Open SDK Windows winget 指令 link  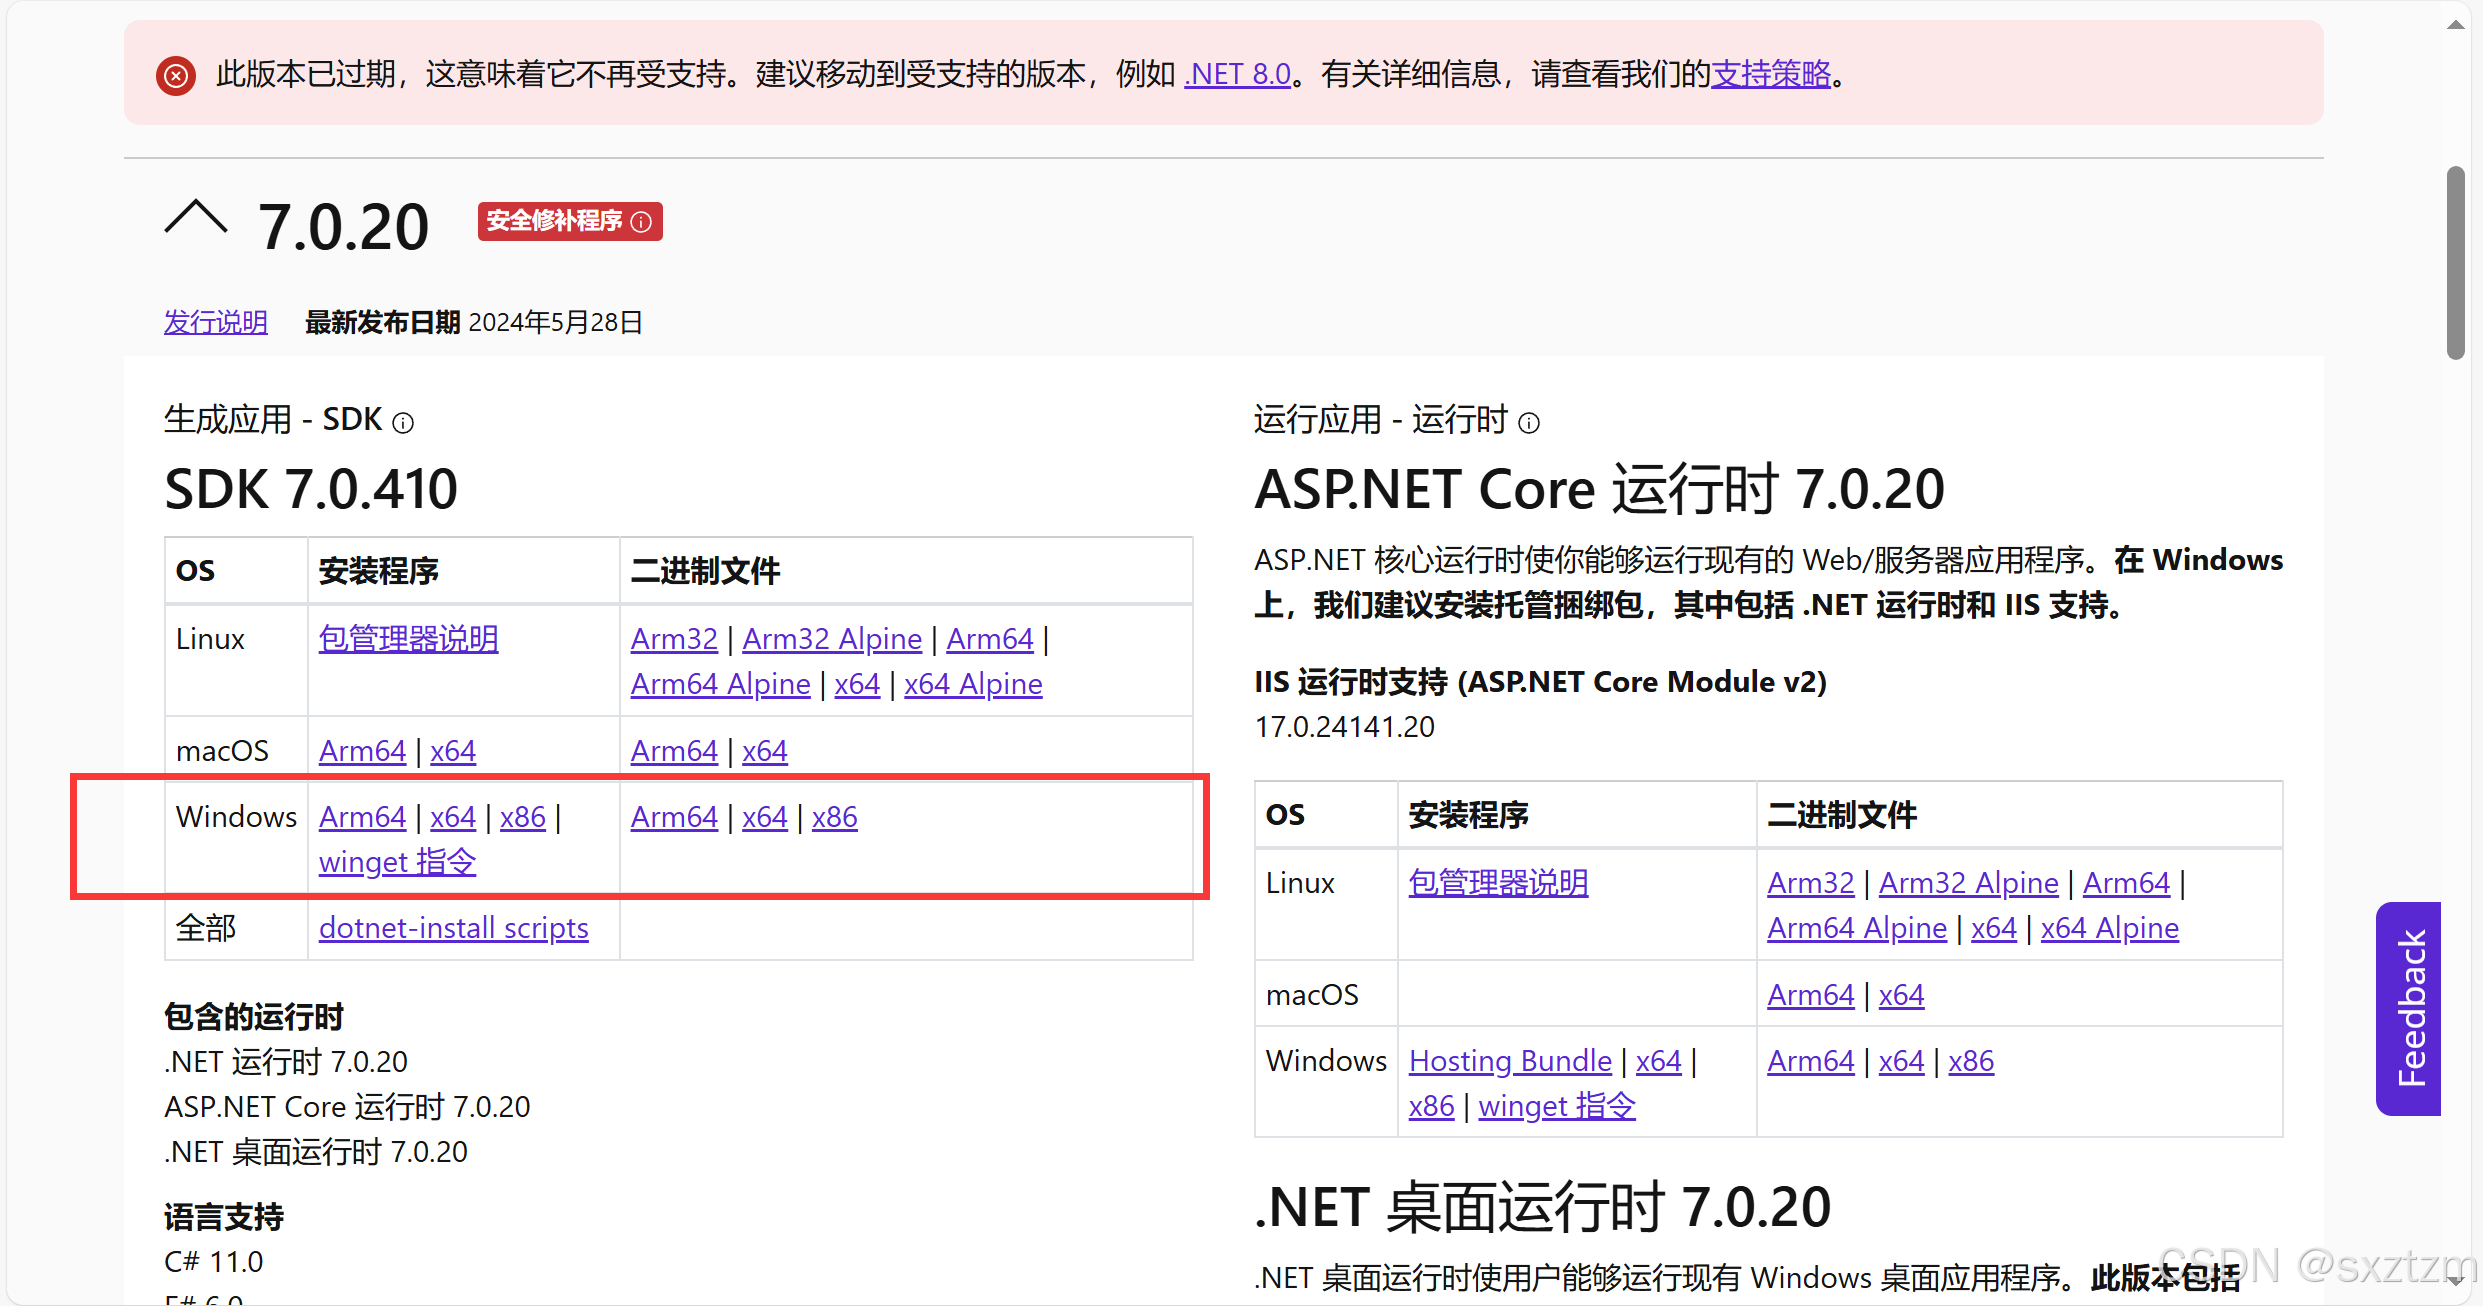397,861
